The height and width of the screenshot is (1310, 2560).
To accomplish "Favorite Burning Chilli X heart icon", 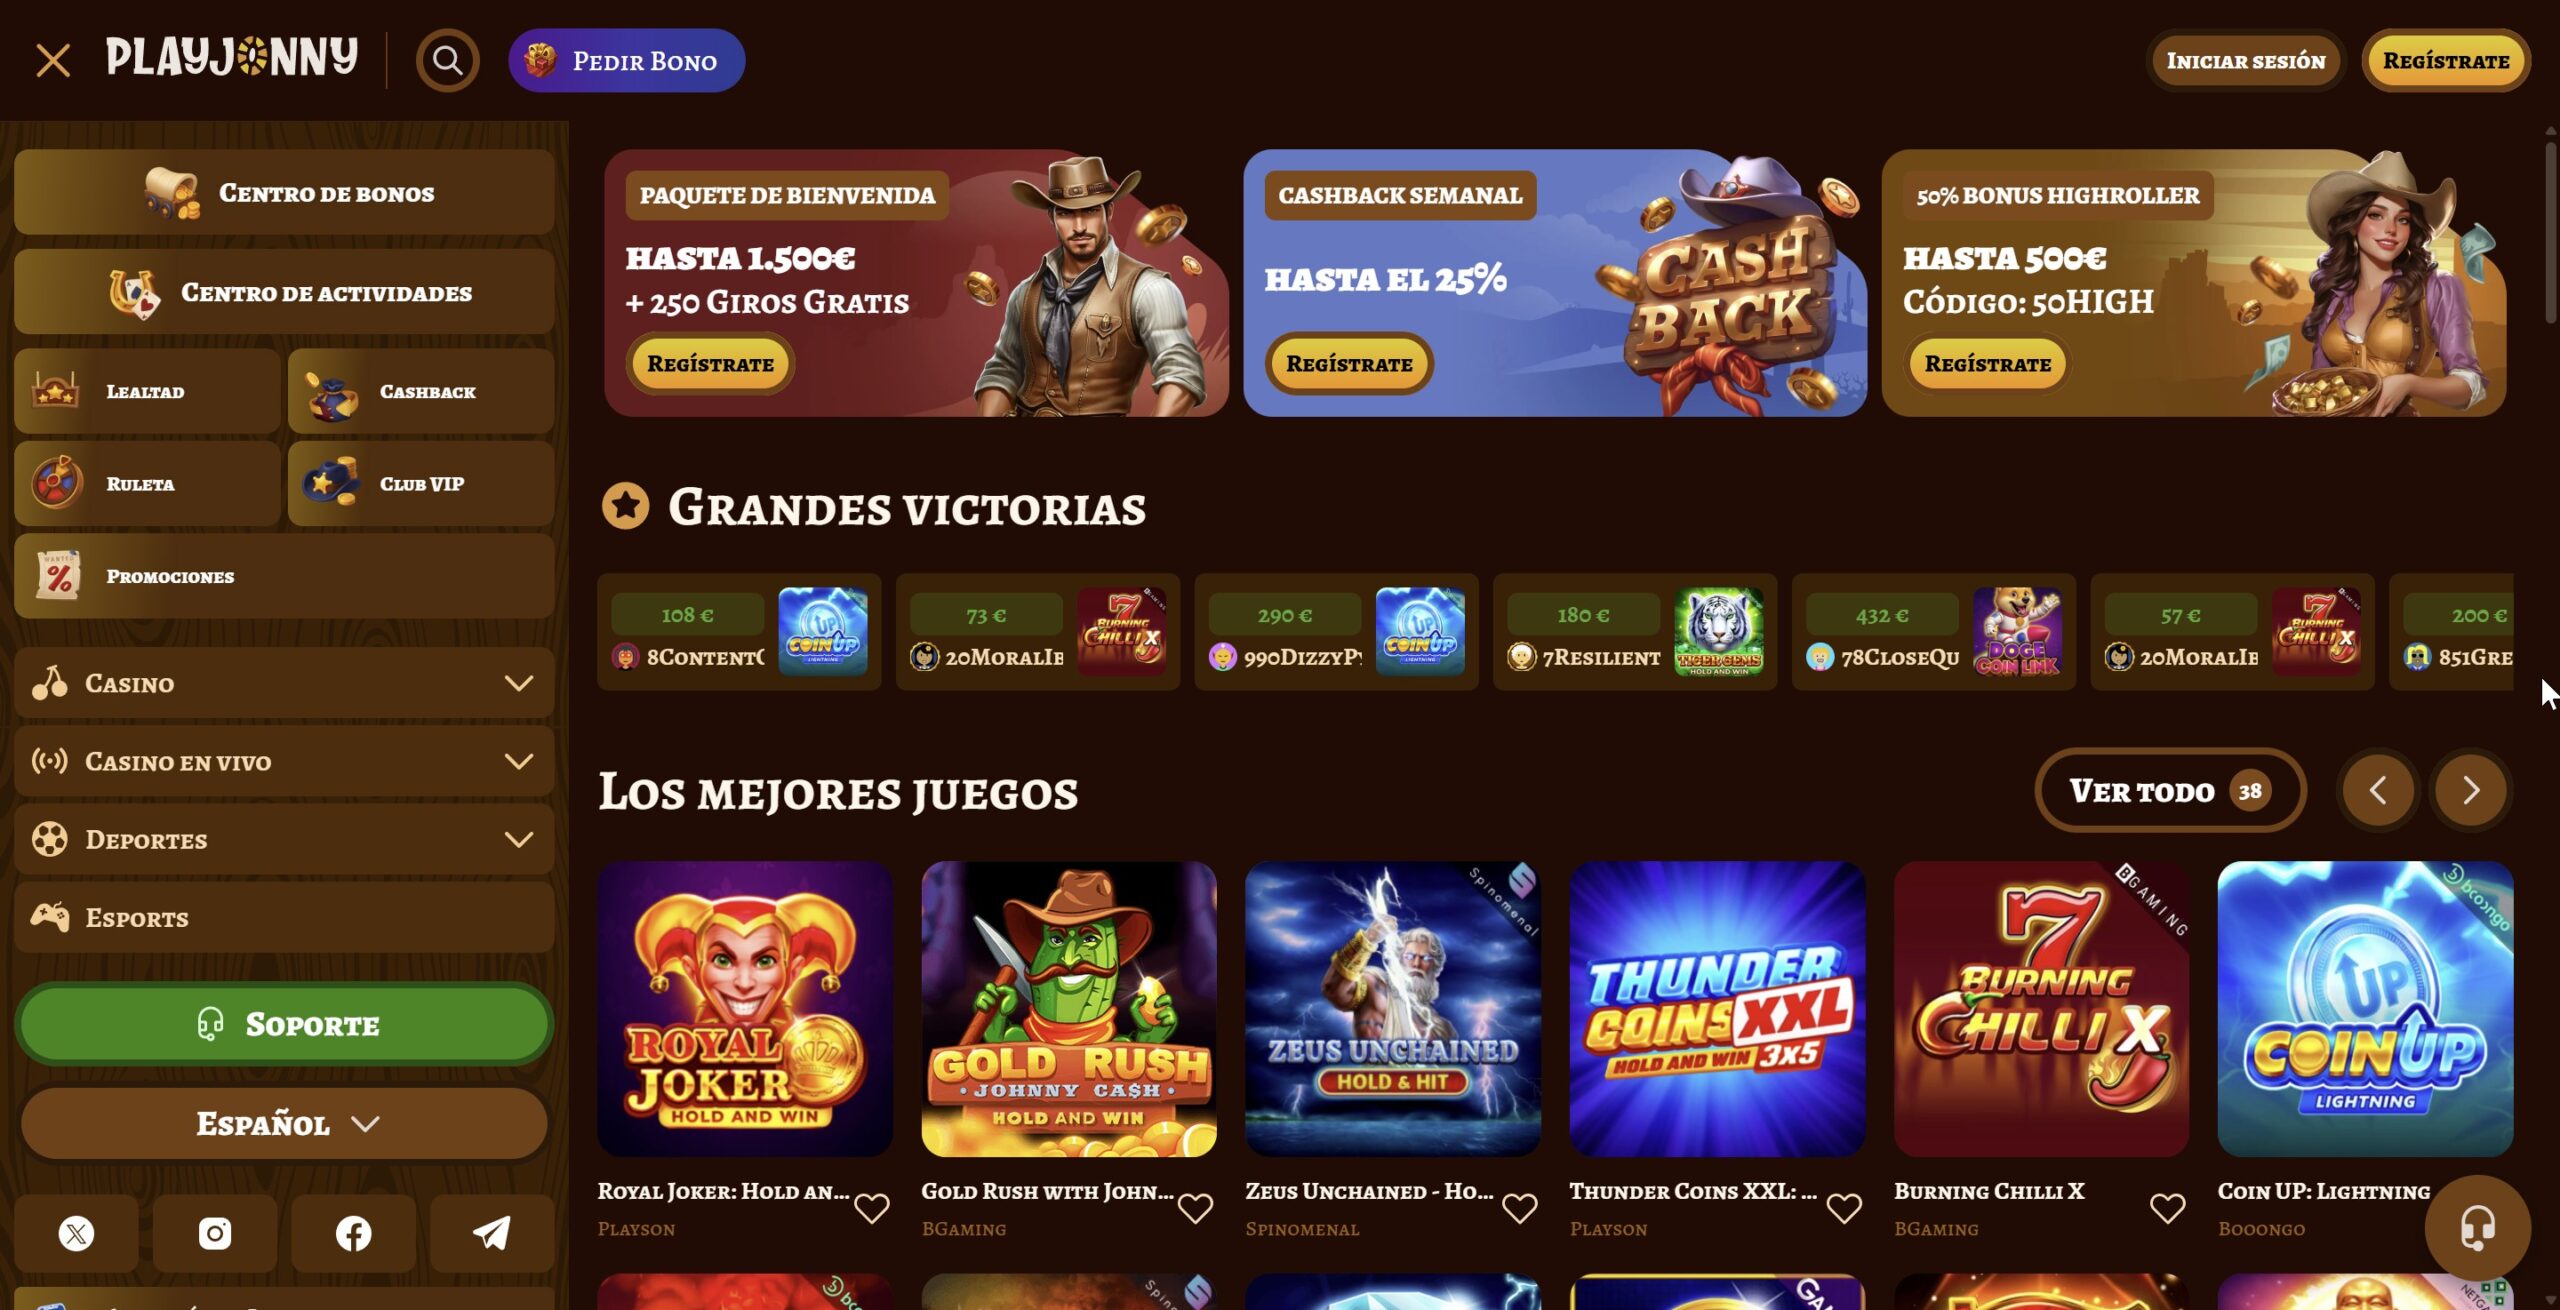I will [x=2167, y=1208].
